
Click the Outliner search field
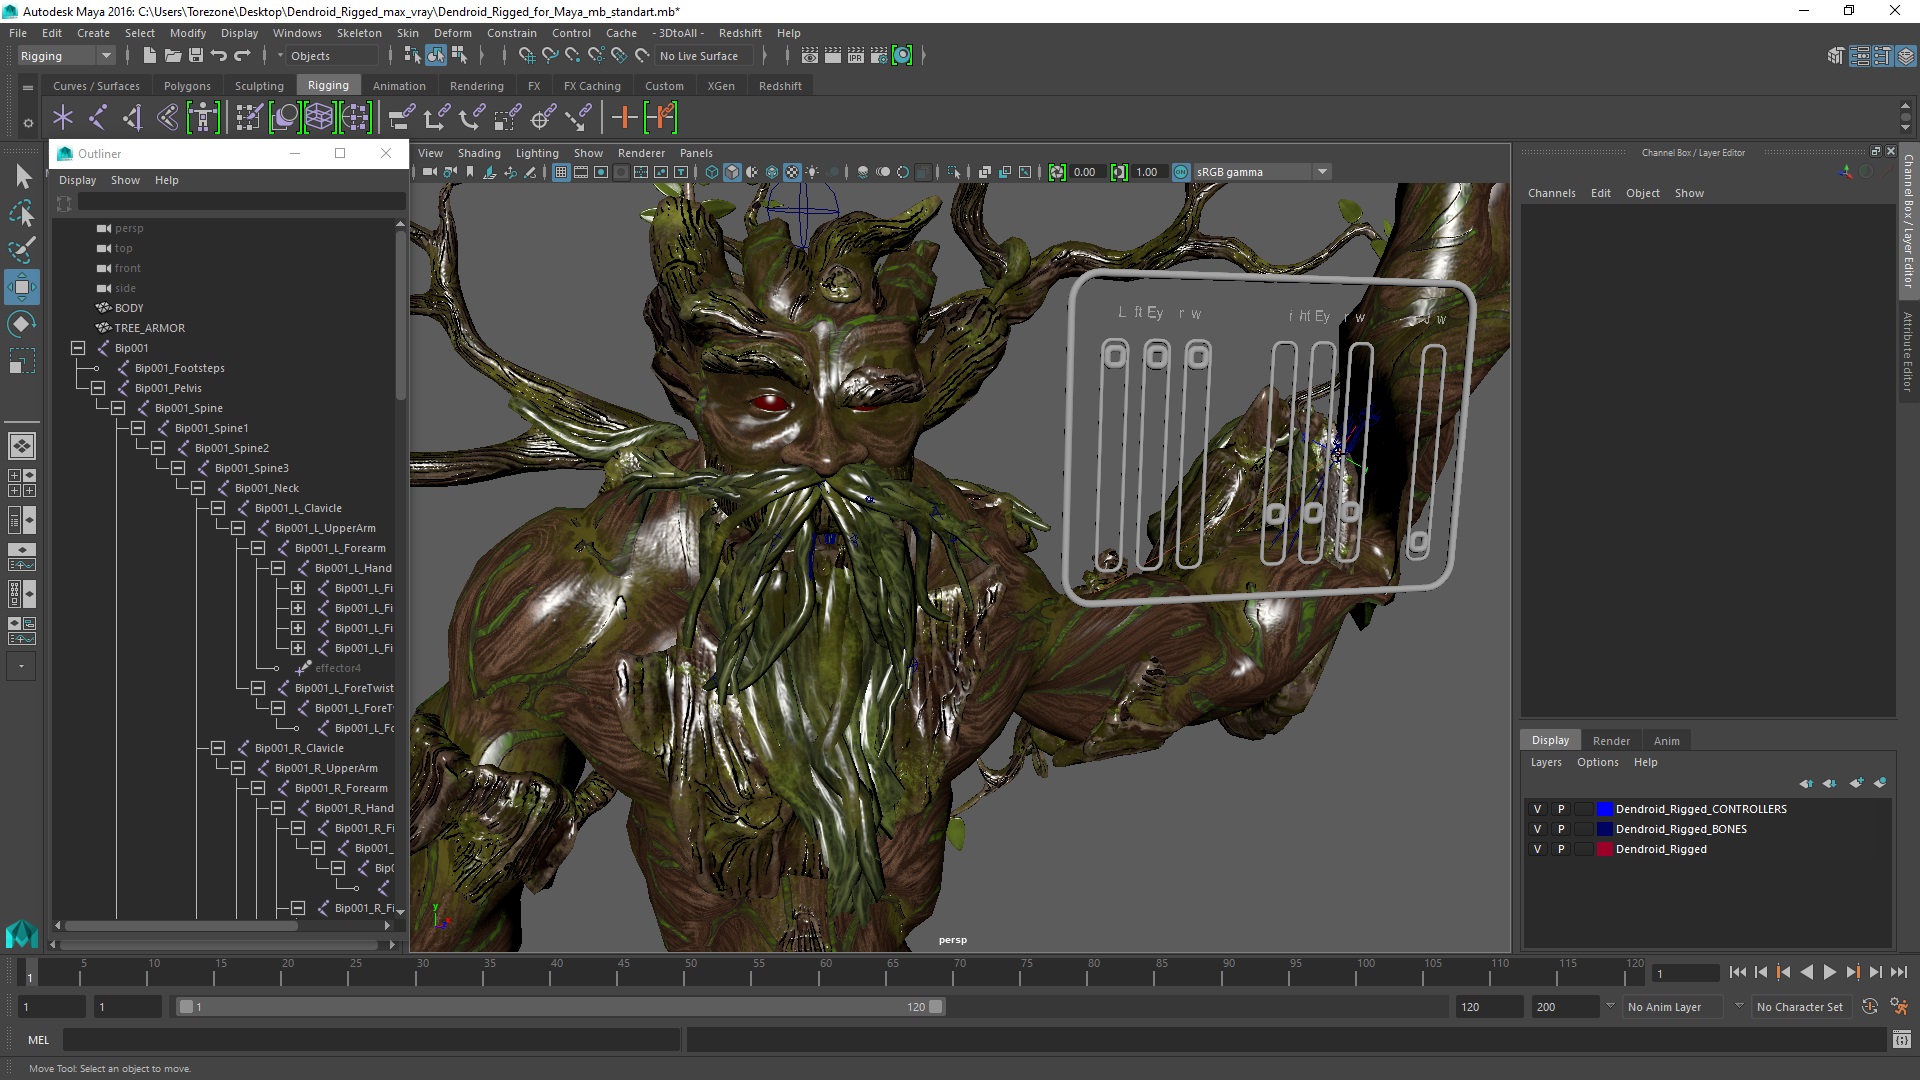pos(241,203)
